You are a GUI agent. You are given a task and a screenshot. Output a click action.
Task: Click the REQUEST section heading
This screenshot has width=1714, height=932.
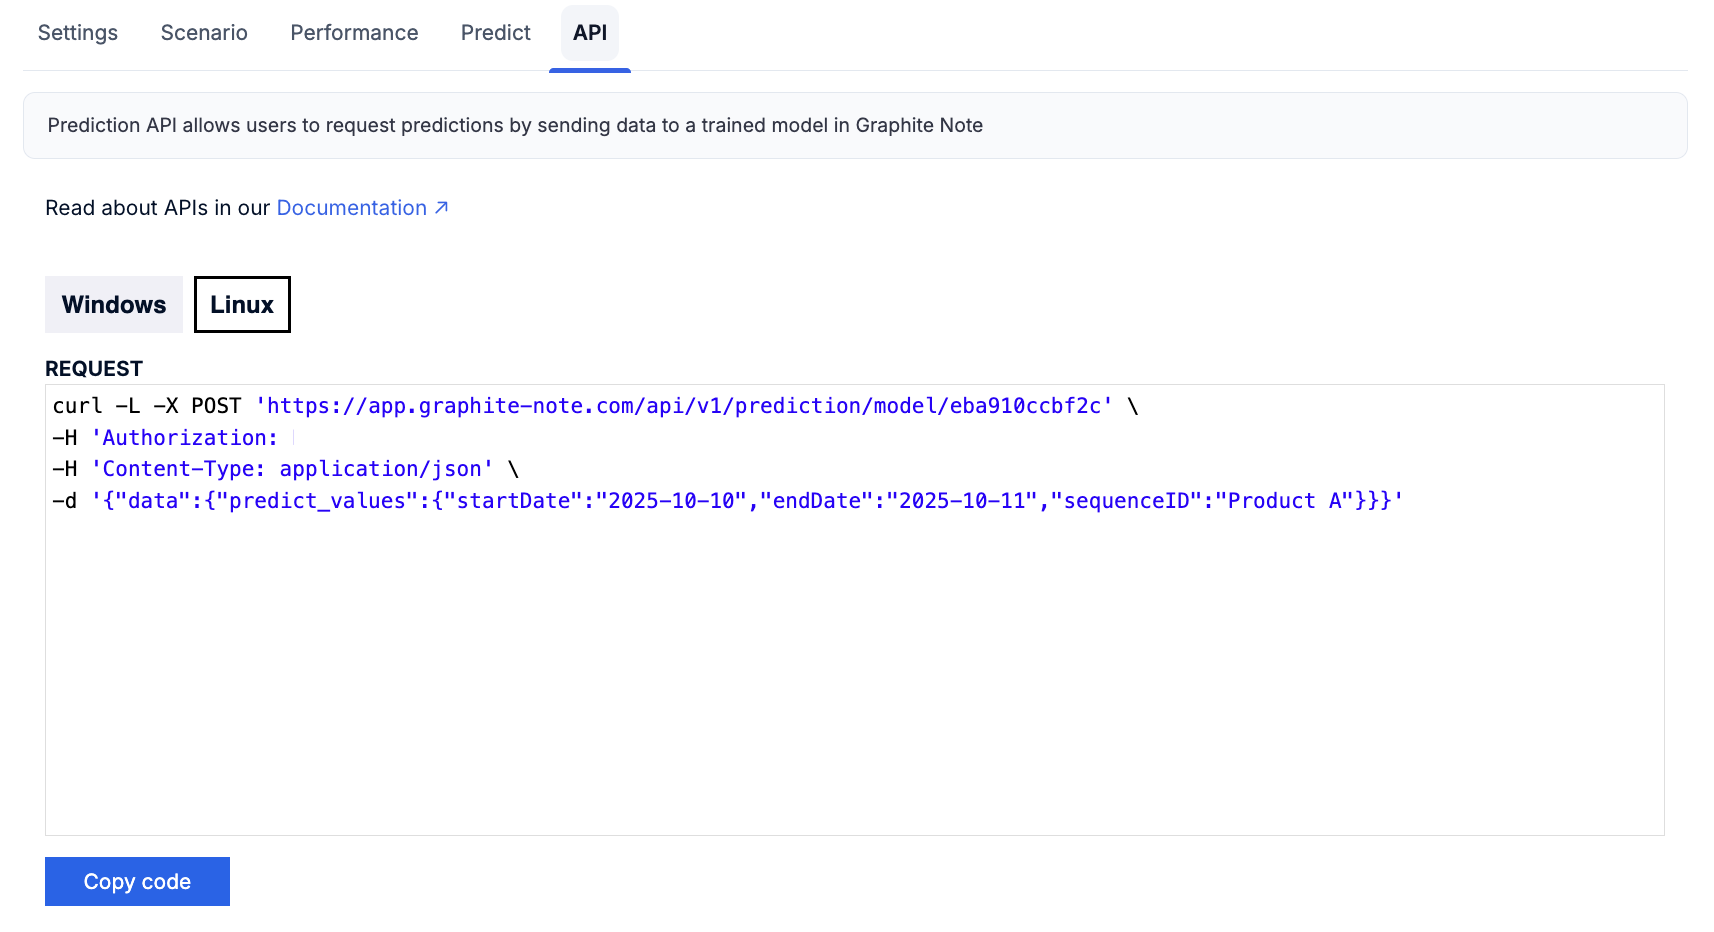pos(94,369)
